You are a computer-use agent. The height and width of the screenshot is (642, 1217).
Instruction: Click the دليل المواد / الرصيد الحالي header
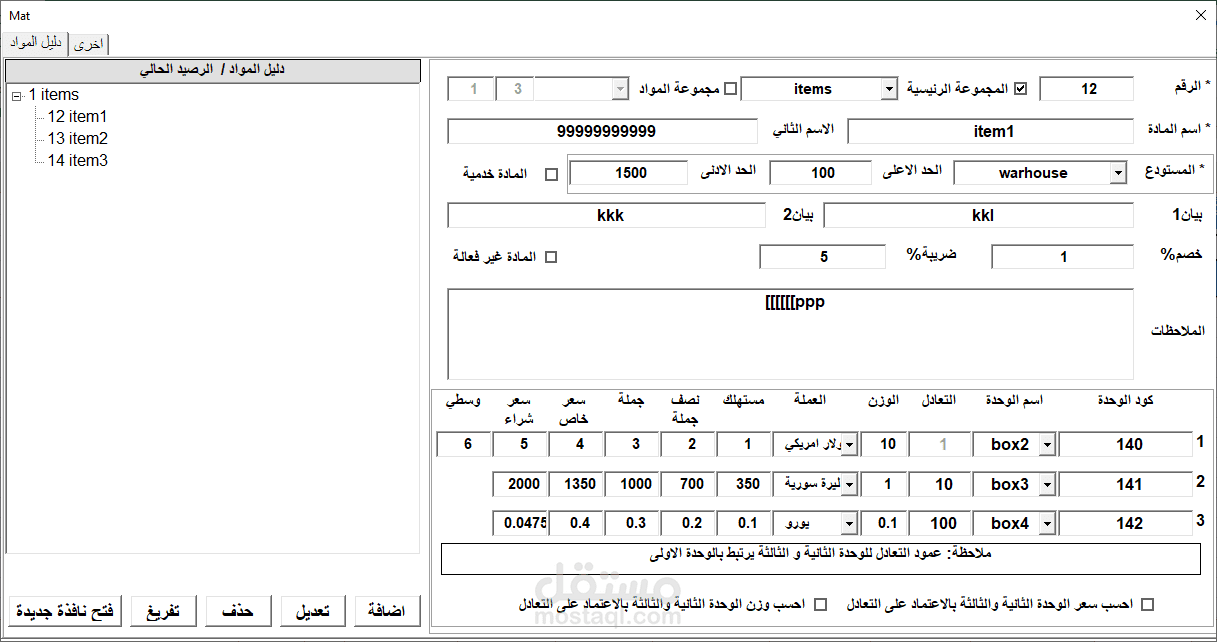click(212, 70)
